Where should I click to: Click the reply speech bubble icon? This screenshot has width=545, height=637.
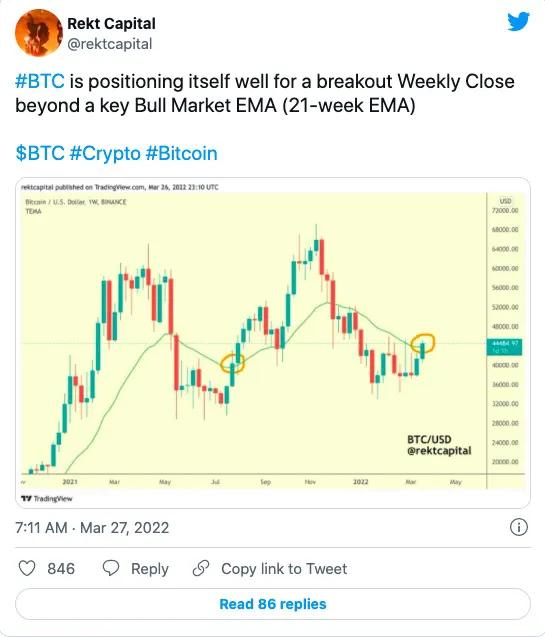[x=110, y=568]
